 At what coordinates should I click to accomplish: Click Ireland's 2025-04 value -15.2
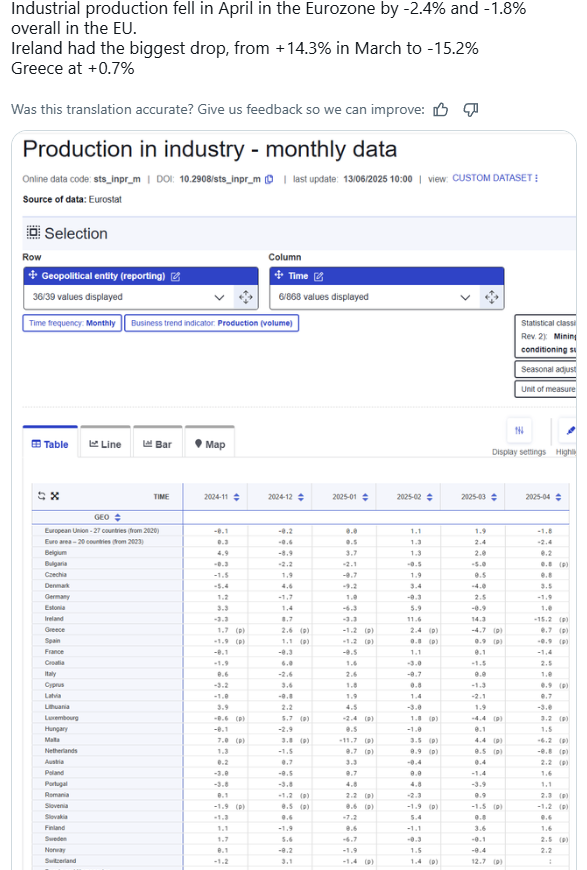click(x=543, y=619)
